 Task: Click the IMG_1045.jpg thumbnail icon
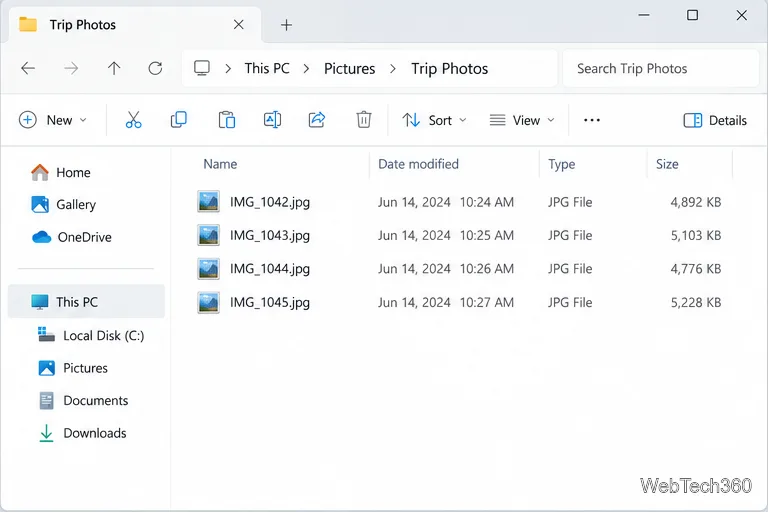[209, 302]
